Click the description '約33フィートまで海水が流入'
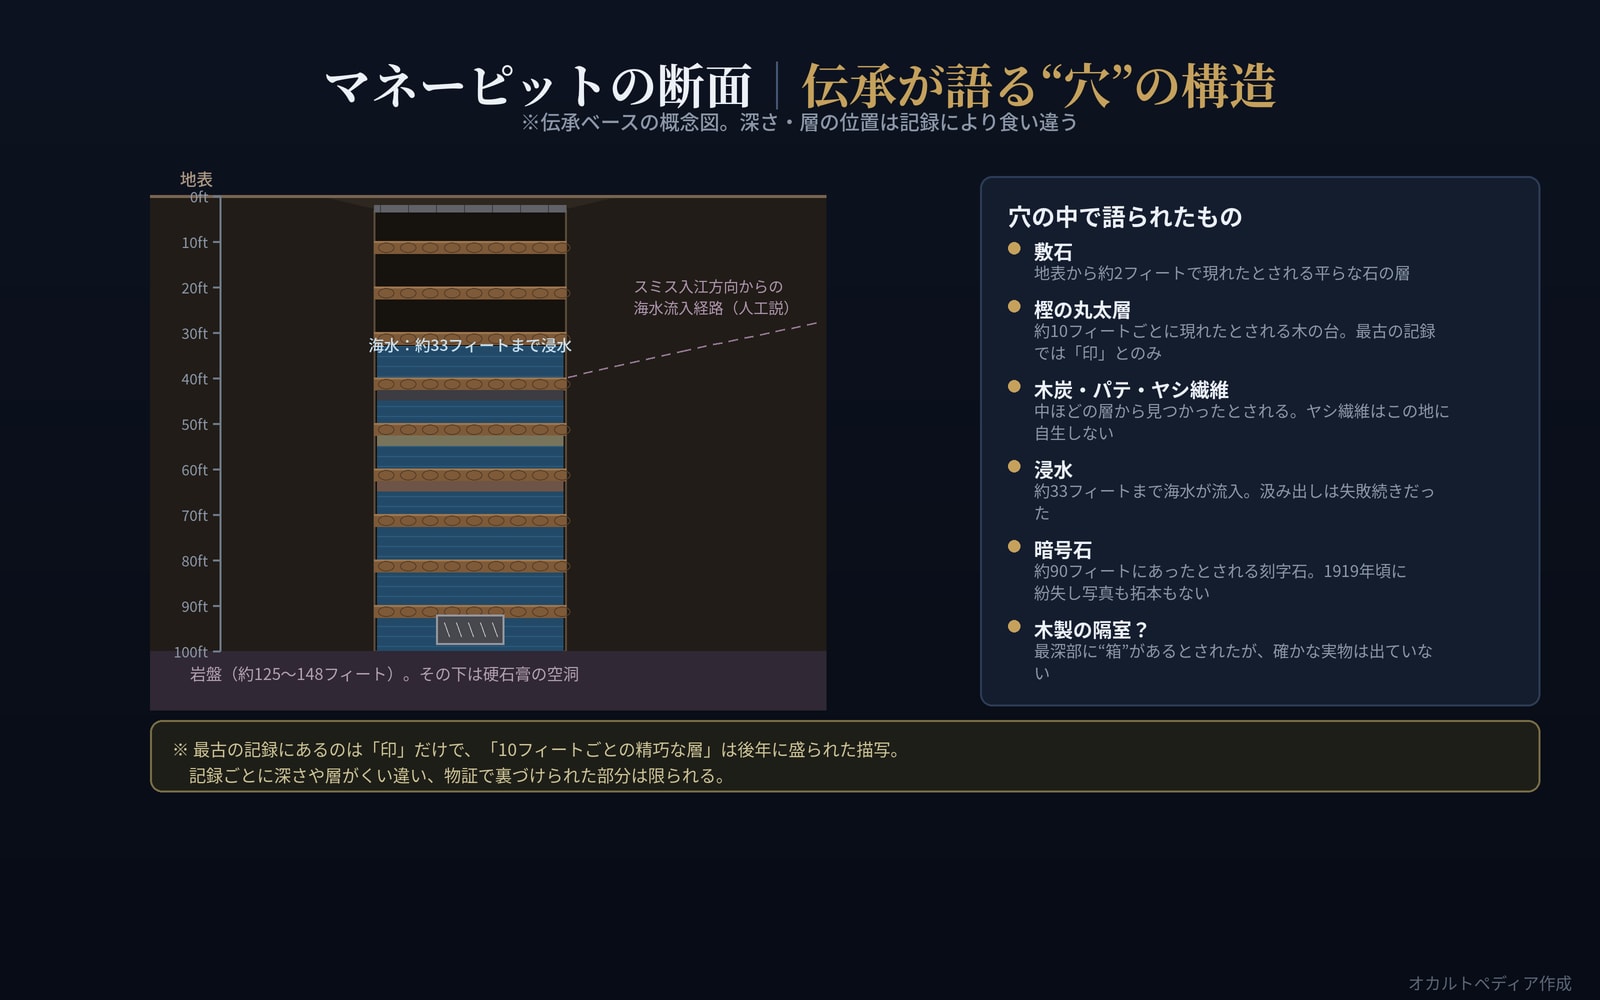This screenshot has width=1600, height=1000. point(1234,502)
